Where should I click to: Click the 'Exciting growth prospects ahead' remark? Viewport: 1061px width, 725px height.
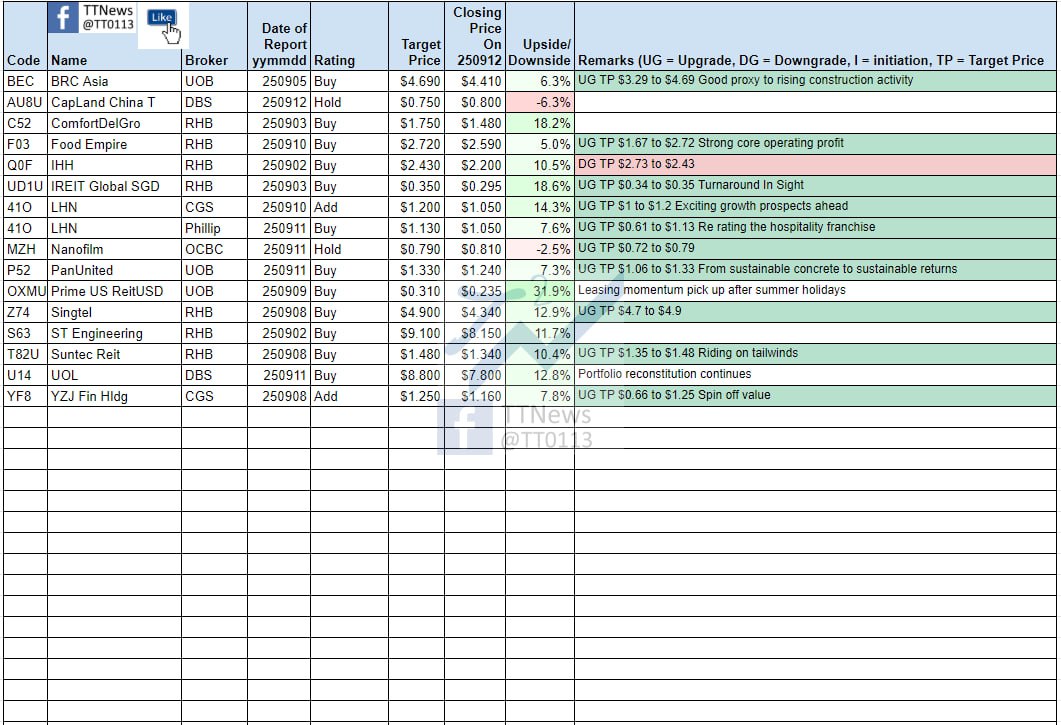pyautogui.click(x=761, y=206)
